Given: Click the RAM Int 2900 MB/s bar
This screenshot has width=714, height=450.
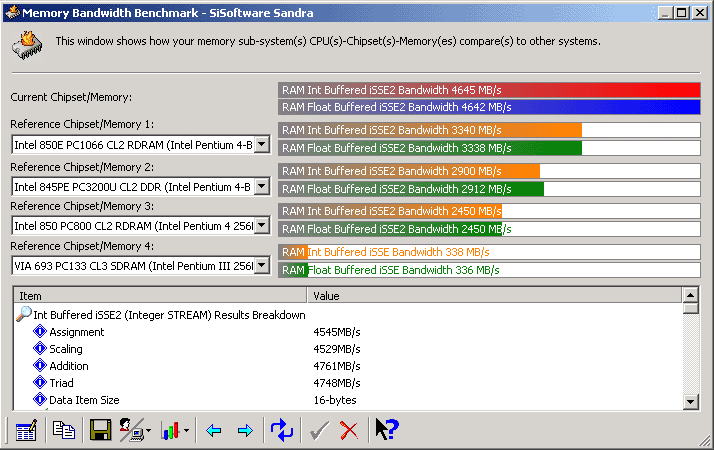Looking at the screenshot, I should (489, 171).
